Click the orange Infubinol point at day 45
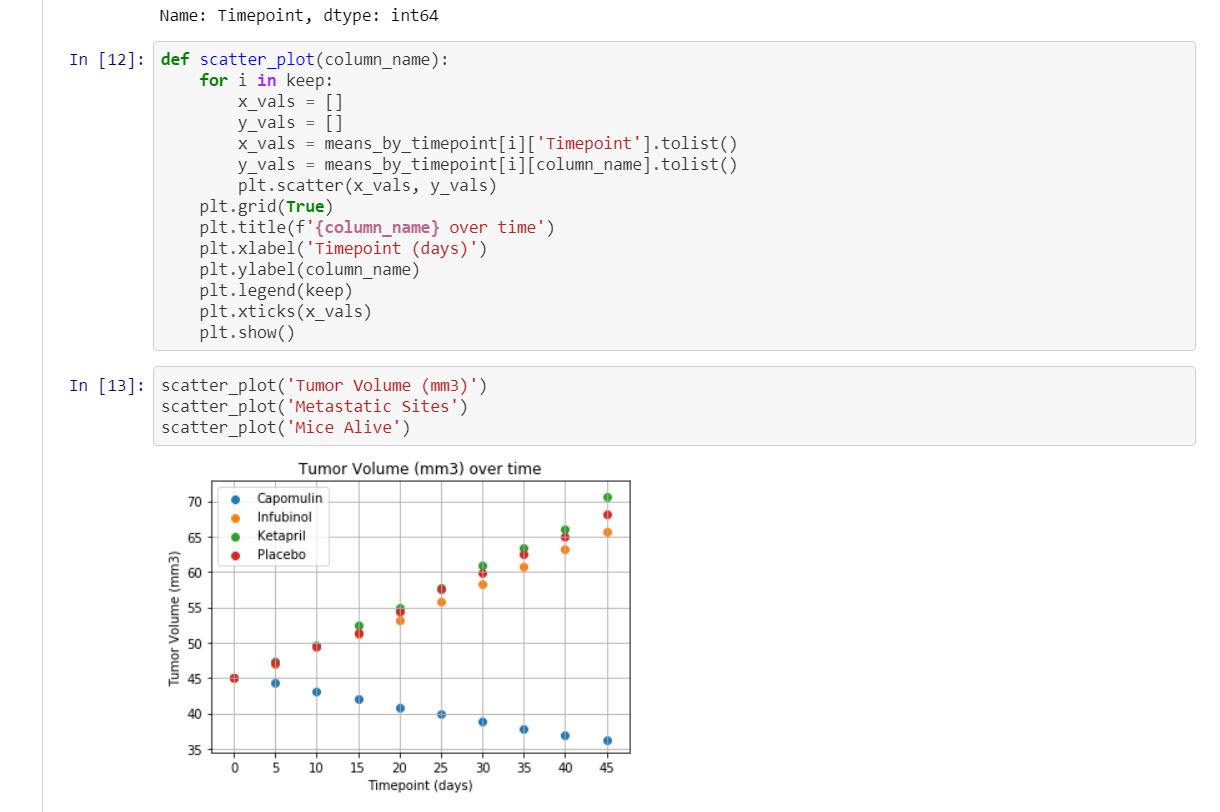Image resolution: width=1220 pixels, height=812 pixels. click(607, 532)
